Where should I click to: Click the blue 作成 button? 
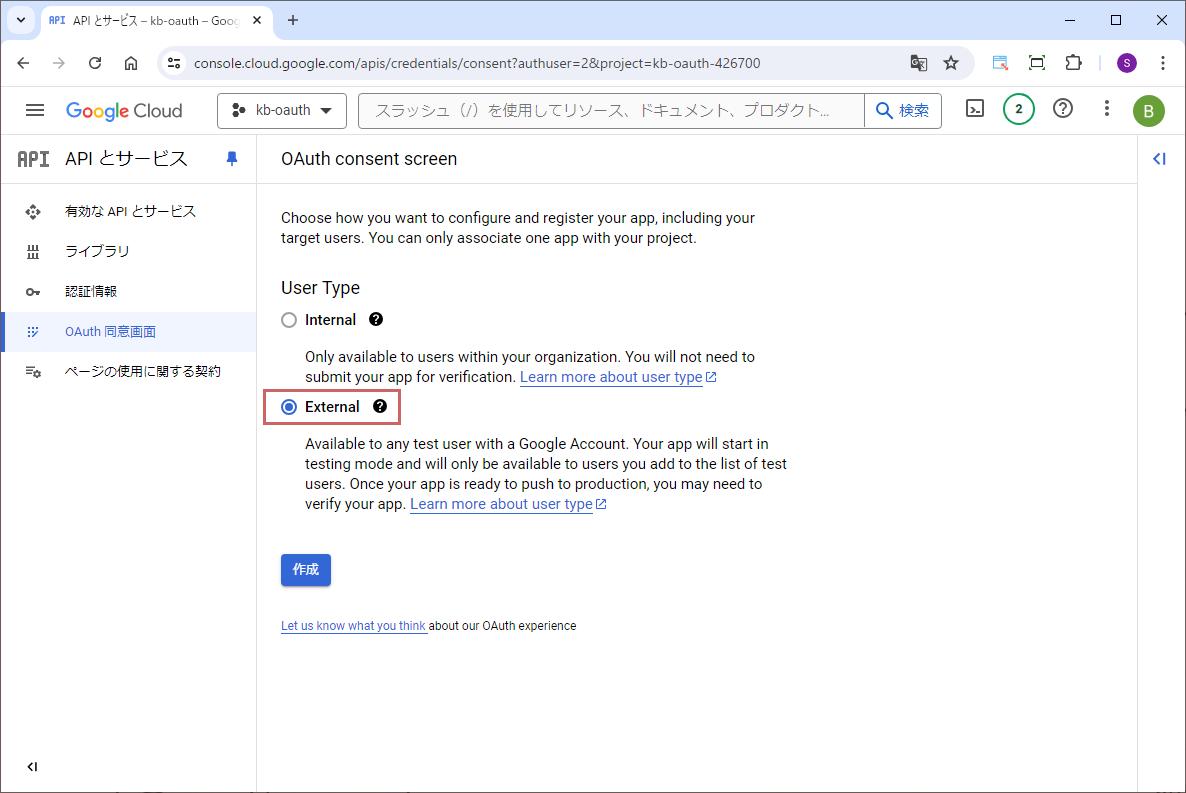pos(305,569)
